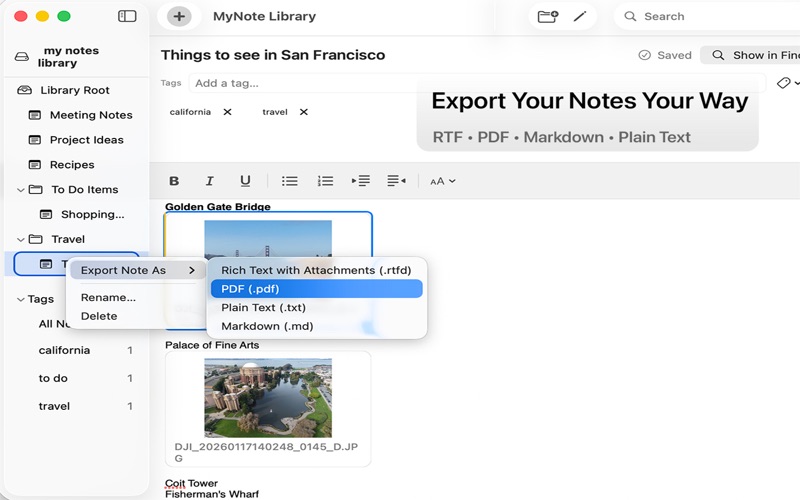Click the MyNote Library window title
The image size is (800, 500).
click(264, 16)
